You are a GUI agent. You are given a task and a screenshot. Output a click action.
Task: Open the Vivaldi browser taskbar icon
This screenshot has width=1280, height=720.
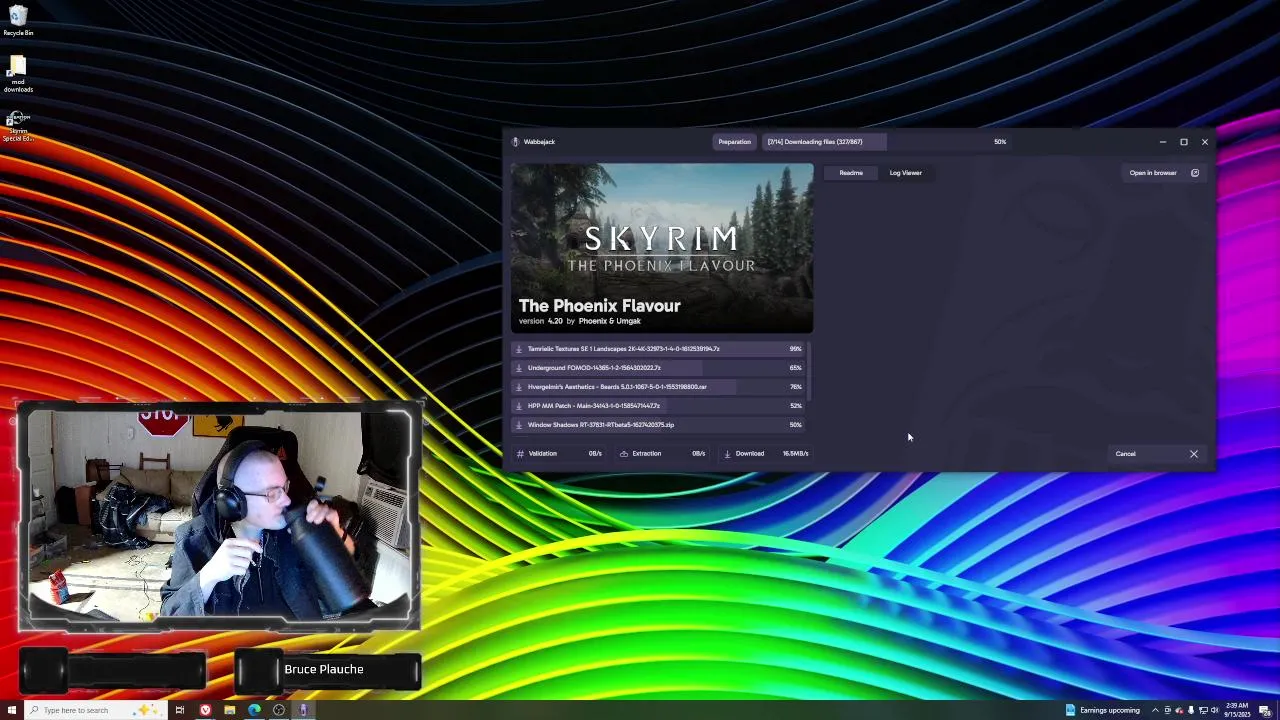click(x=205, y=710)
